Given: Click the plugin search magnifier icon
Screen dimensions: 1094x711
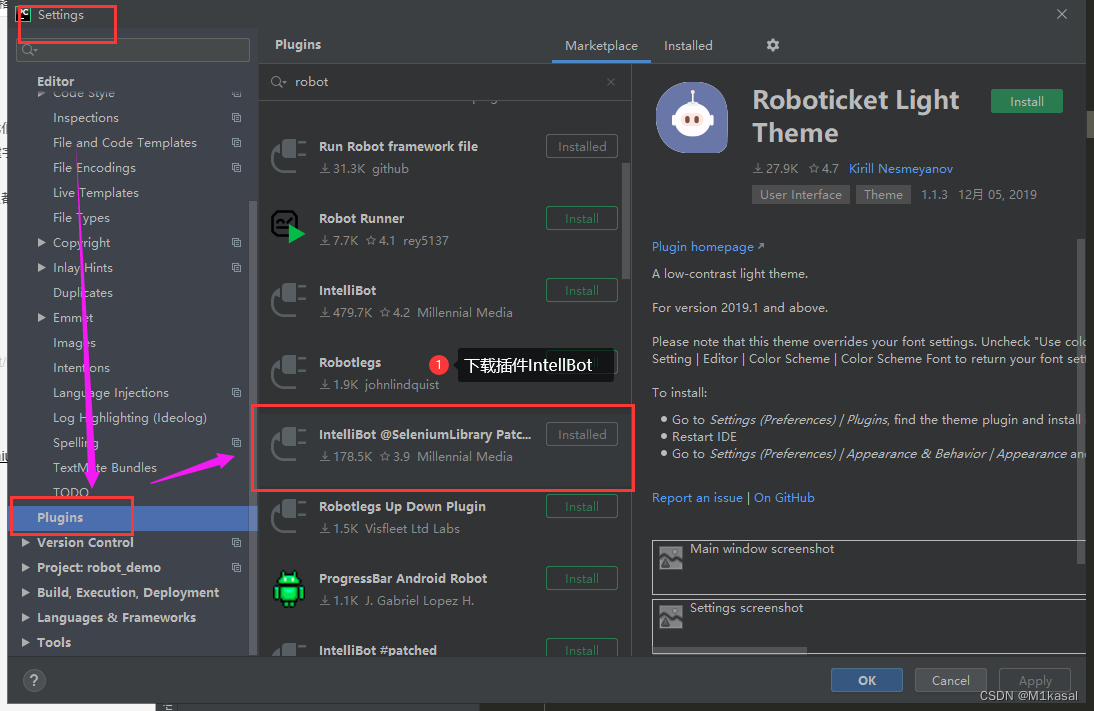Looking at the screenshot, I should coord(278,82).
